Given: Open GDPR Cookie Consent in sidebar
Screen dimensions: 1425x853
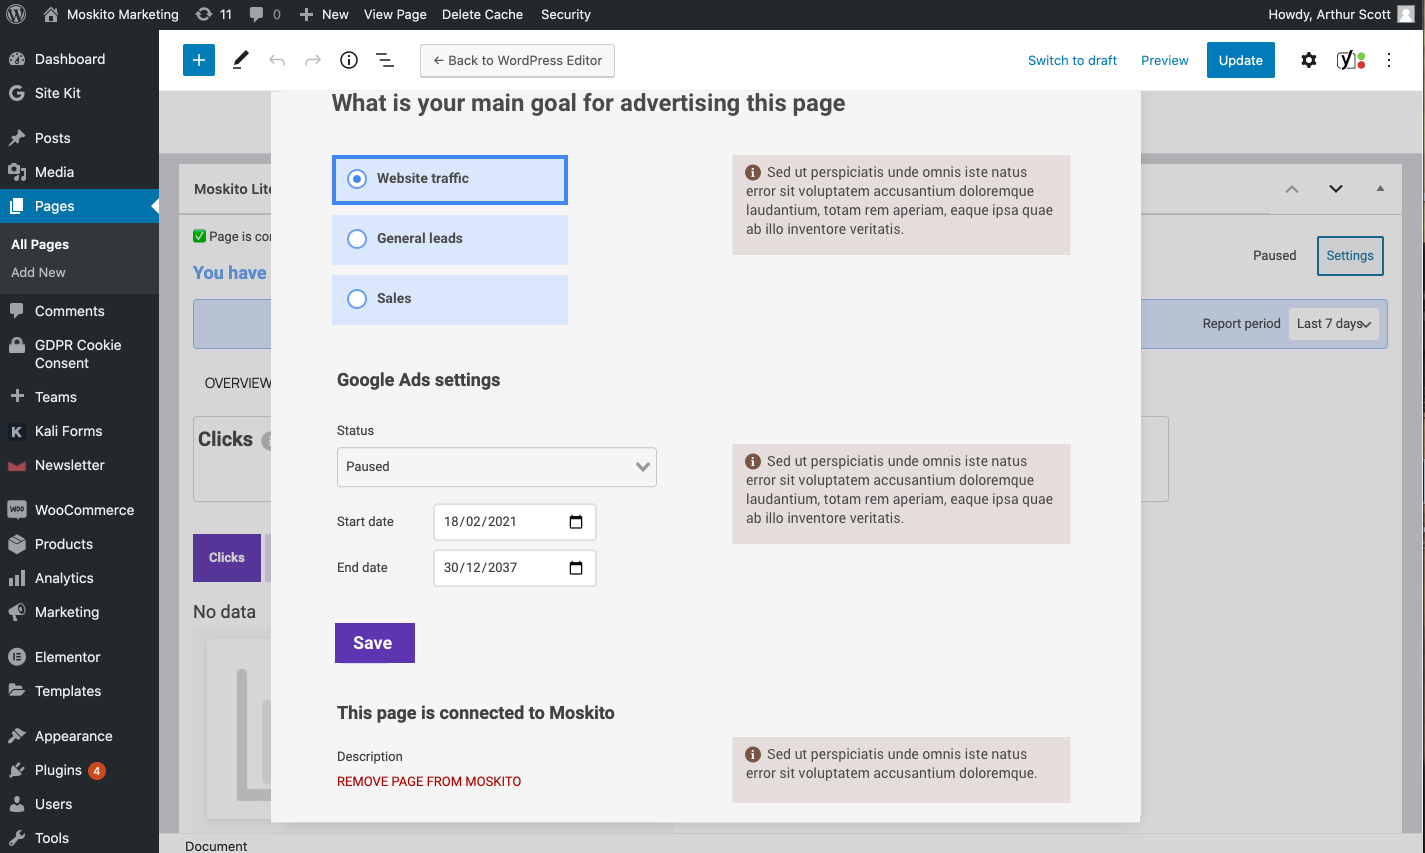Looking at the screenshot, I should (79, 354).
